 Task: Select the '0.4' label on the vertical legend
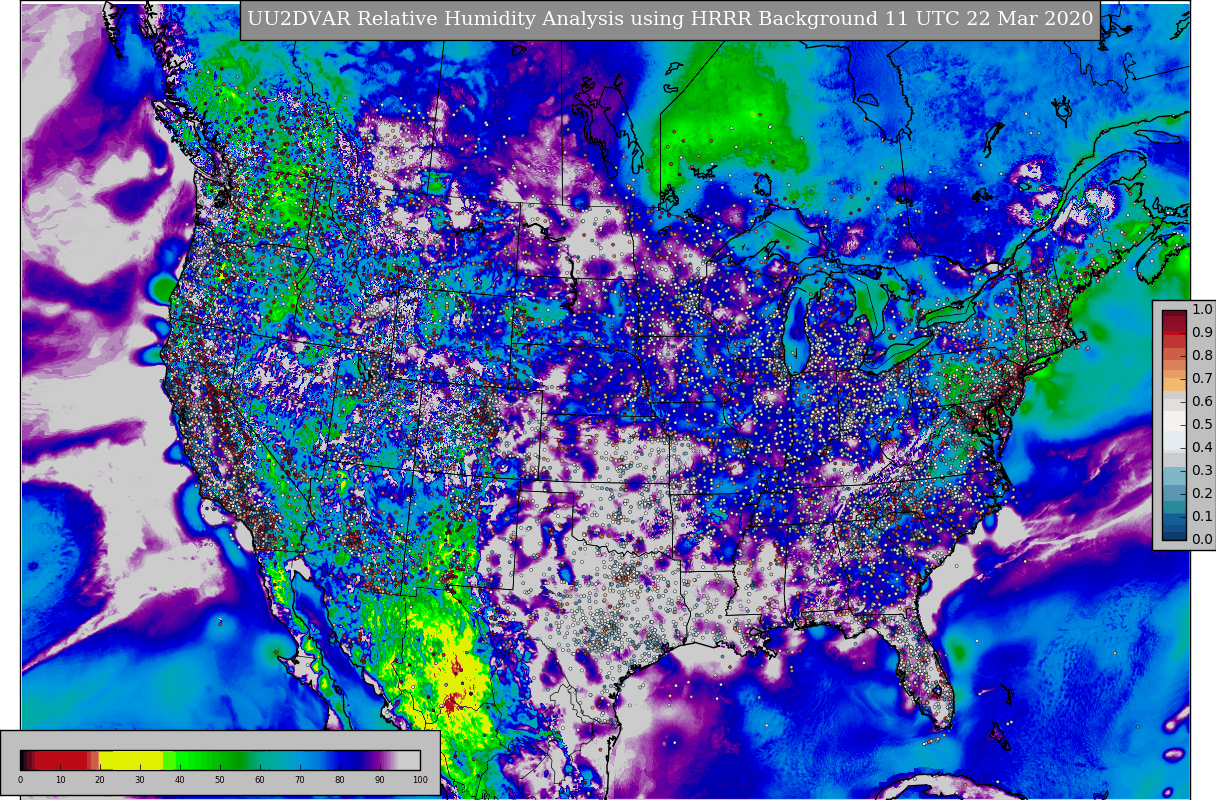(1202, 448)
